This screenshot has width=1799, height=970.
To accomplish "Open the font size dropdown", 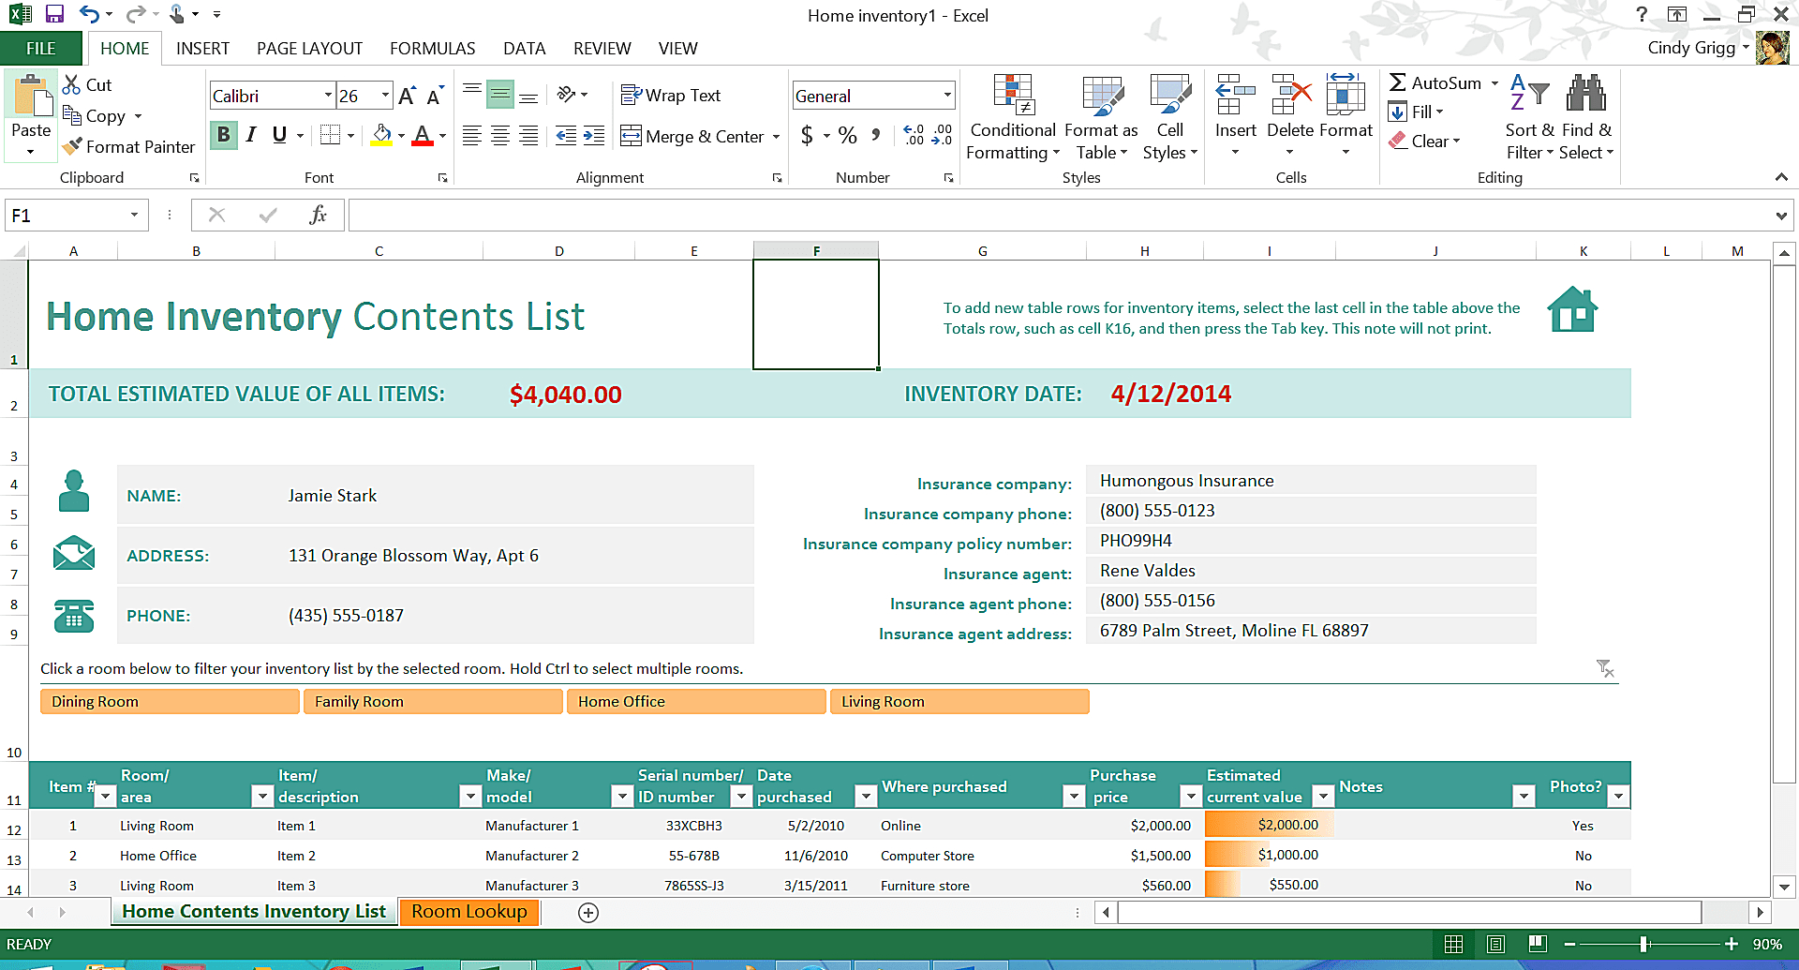I will click(384, 95).
